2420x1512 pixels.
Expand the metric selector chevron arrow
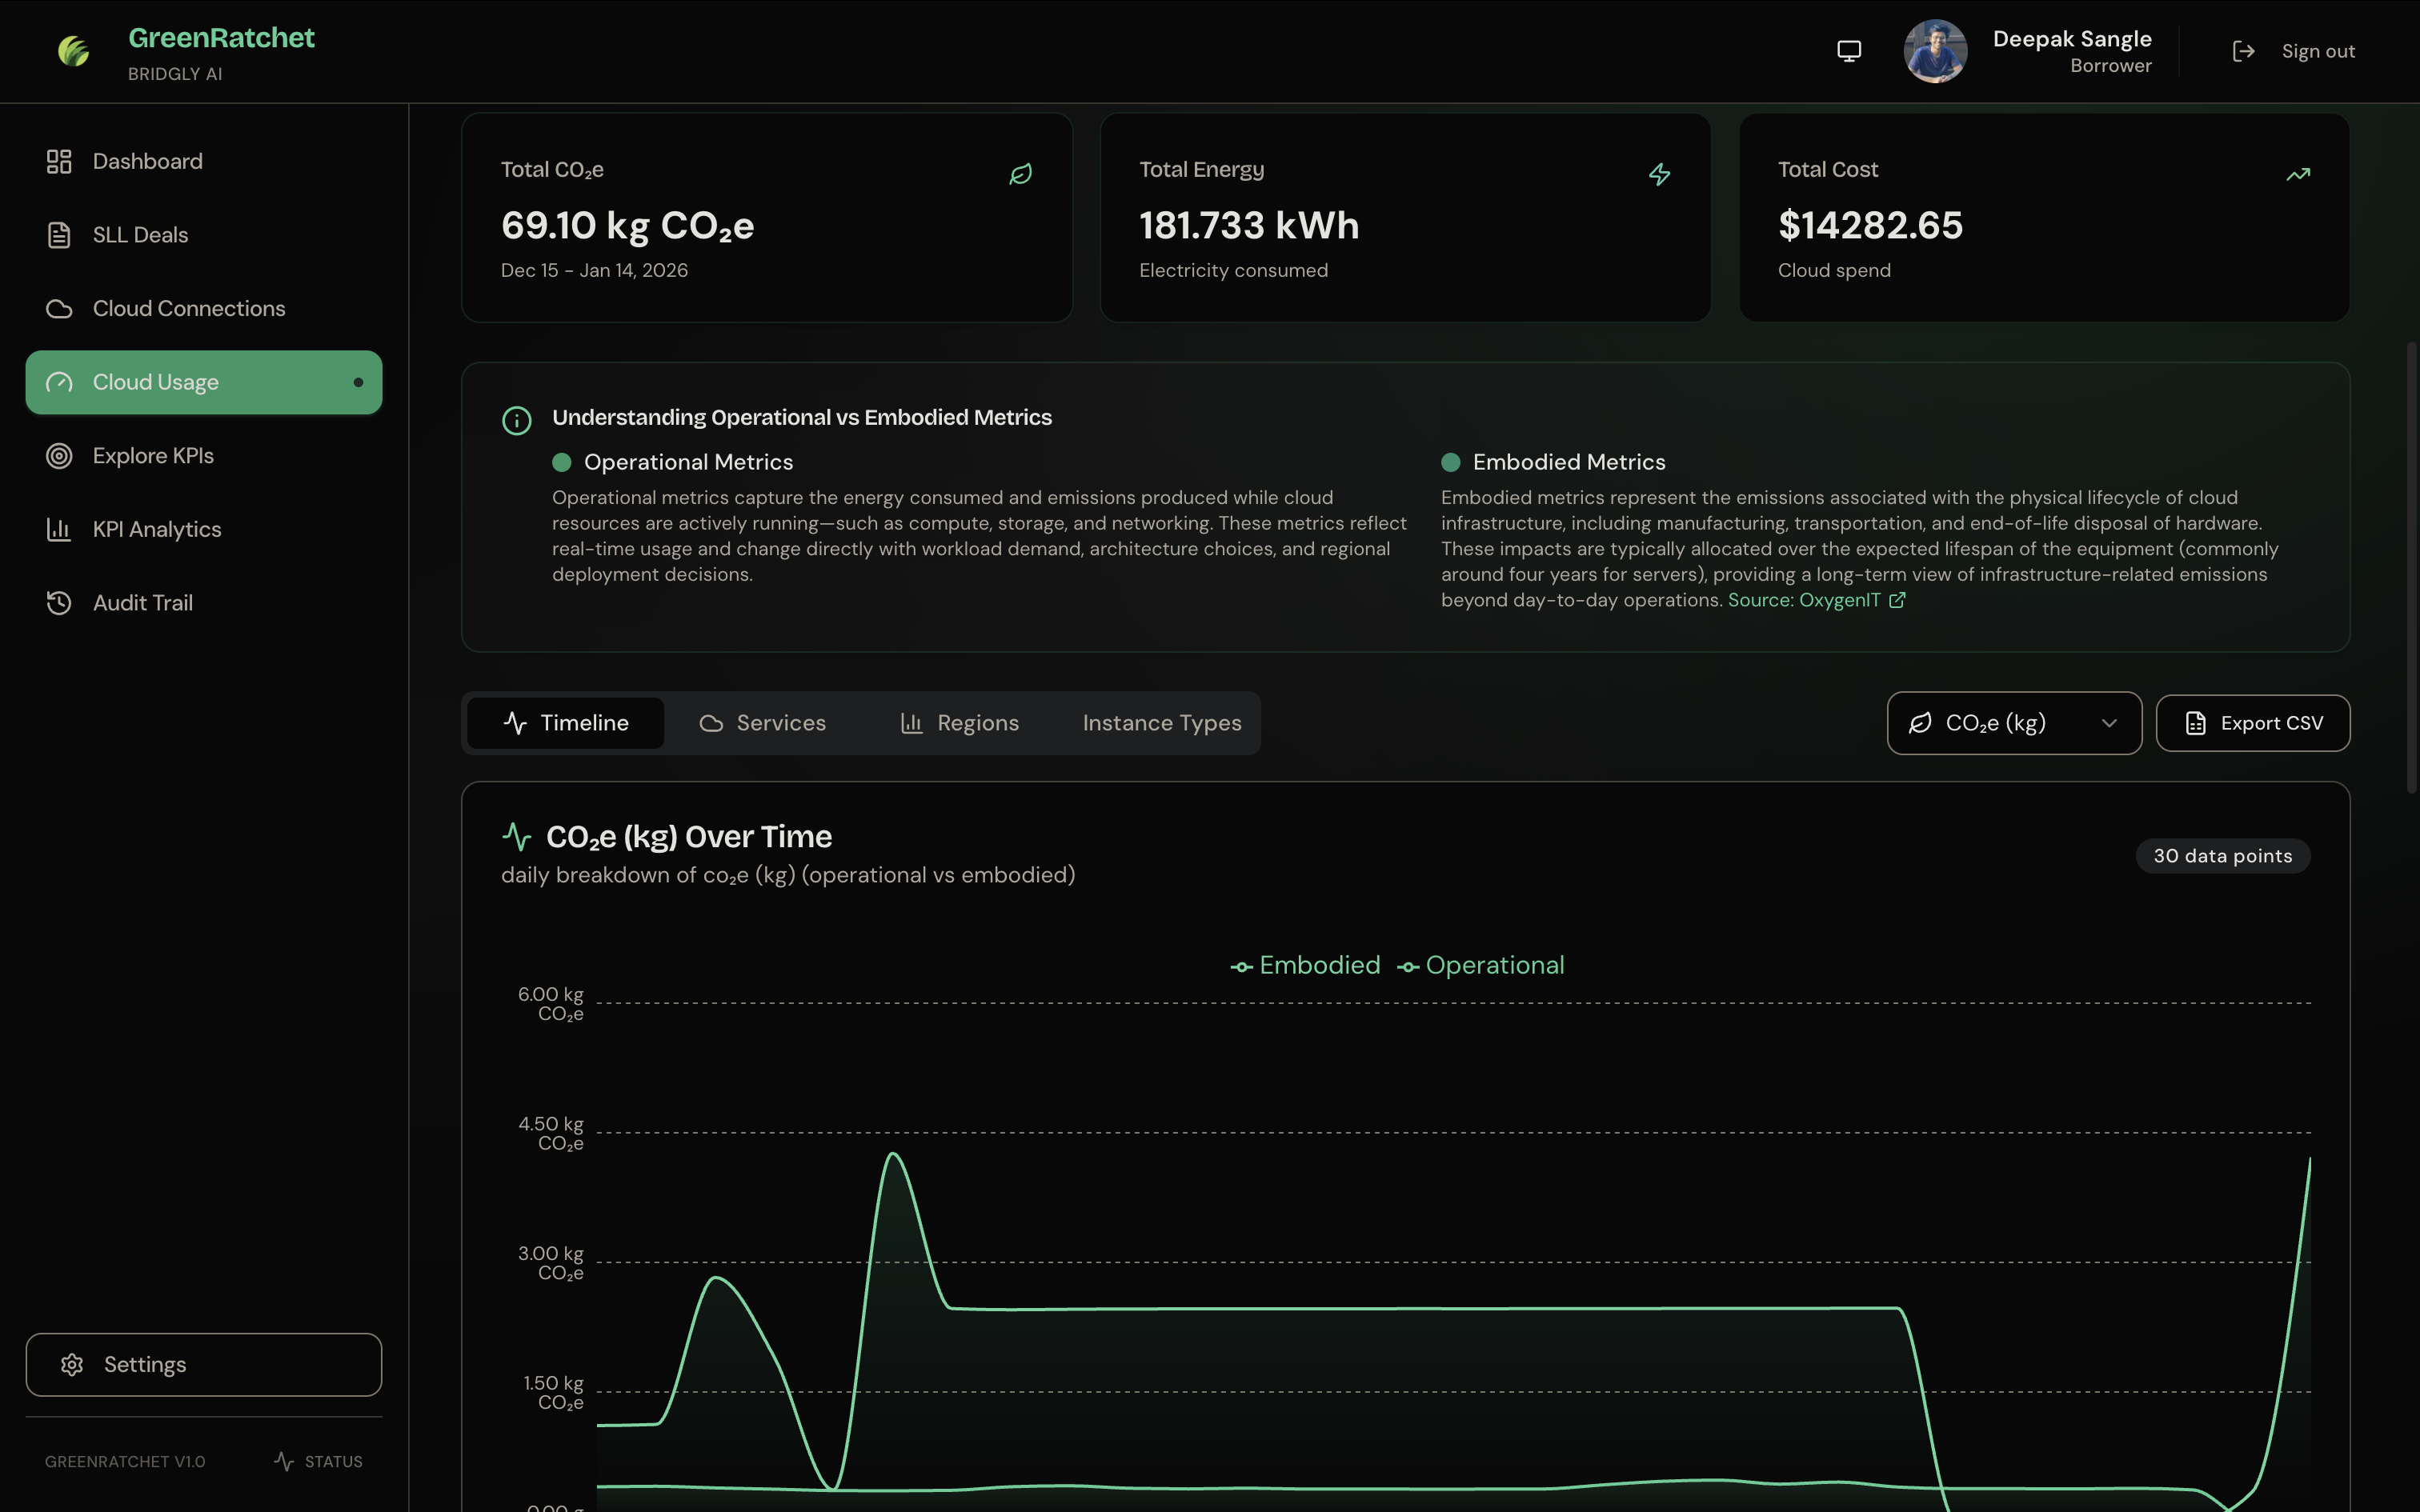[x=2109, y=723]
